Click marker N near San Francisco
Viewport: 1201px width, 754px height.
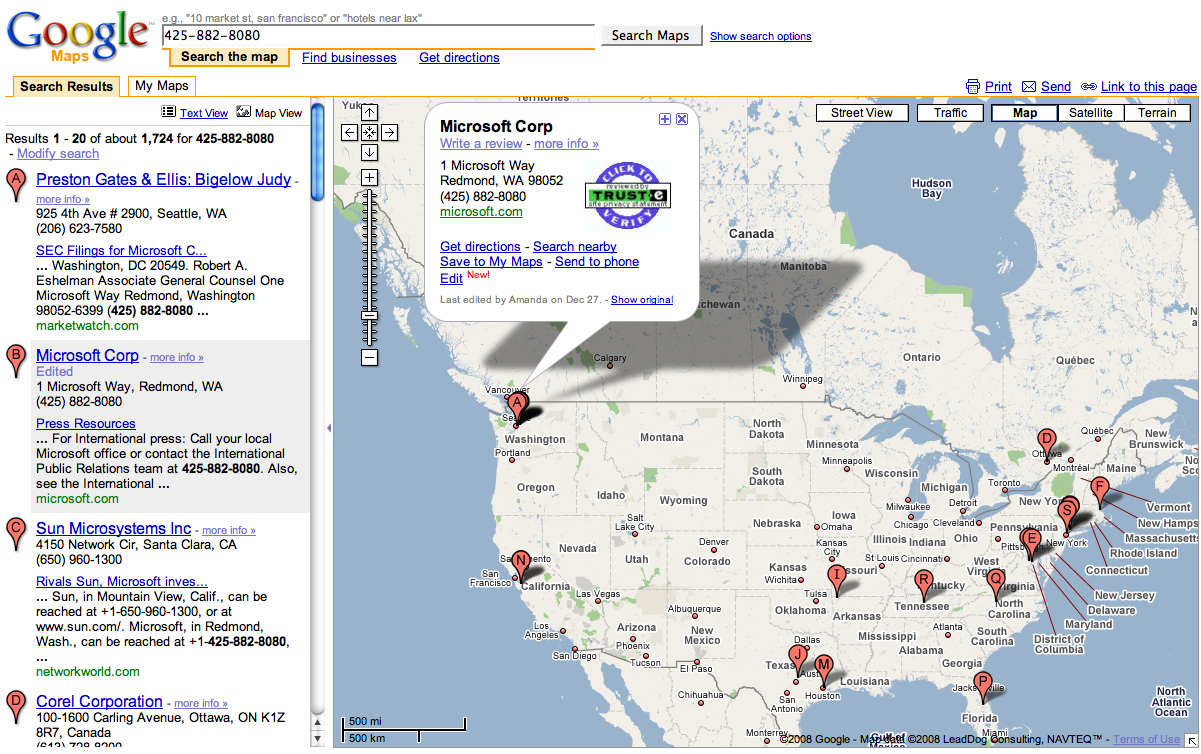coord(520,562)
